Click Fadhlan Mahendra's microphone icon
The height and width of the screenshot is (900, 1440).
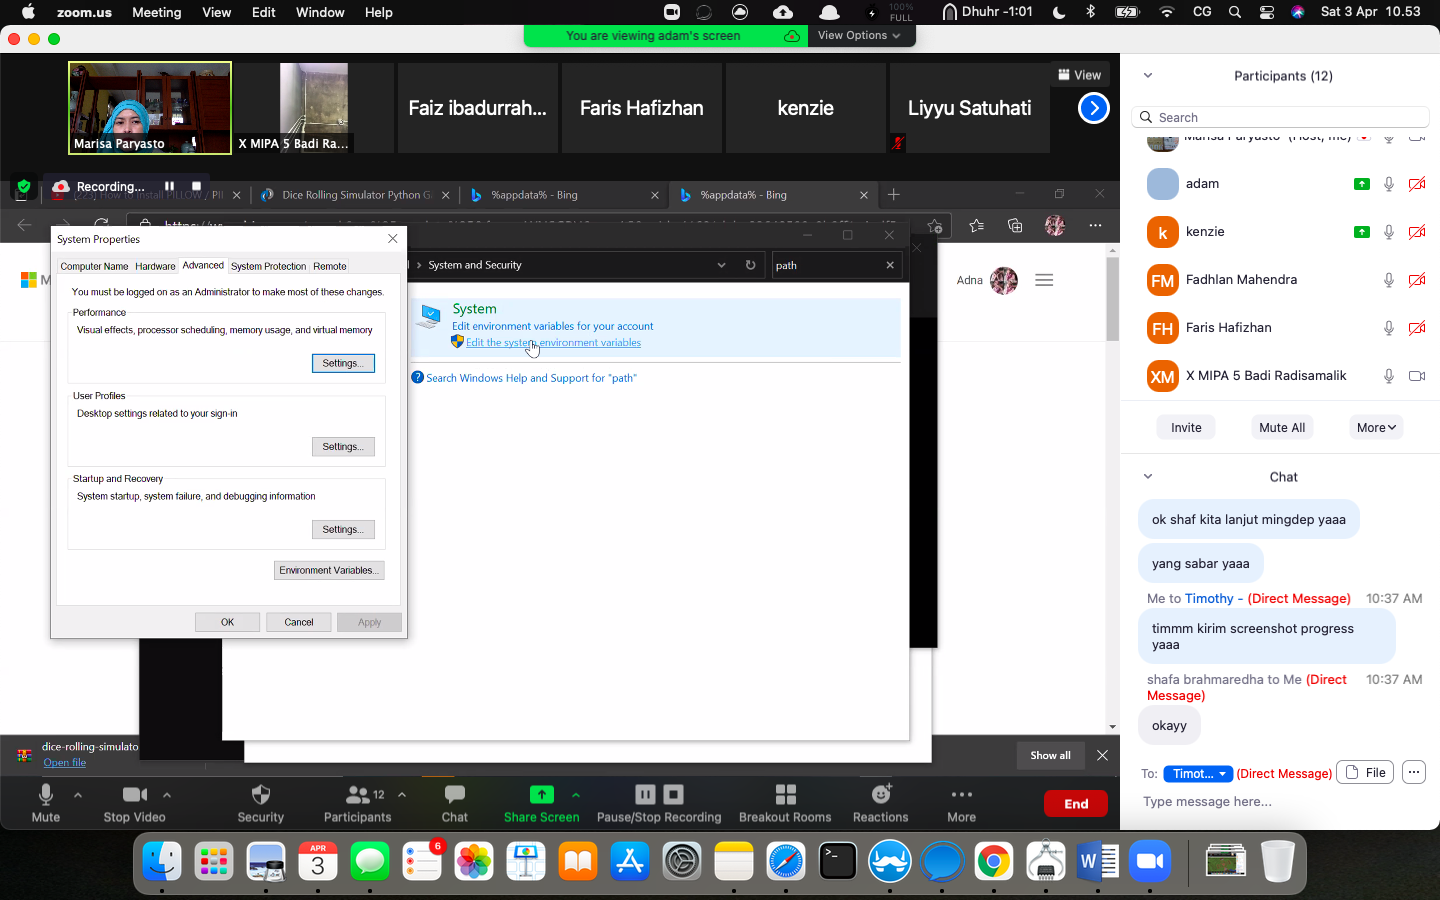(x=1389, y=280)
